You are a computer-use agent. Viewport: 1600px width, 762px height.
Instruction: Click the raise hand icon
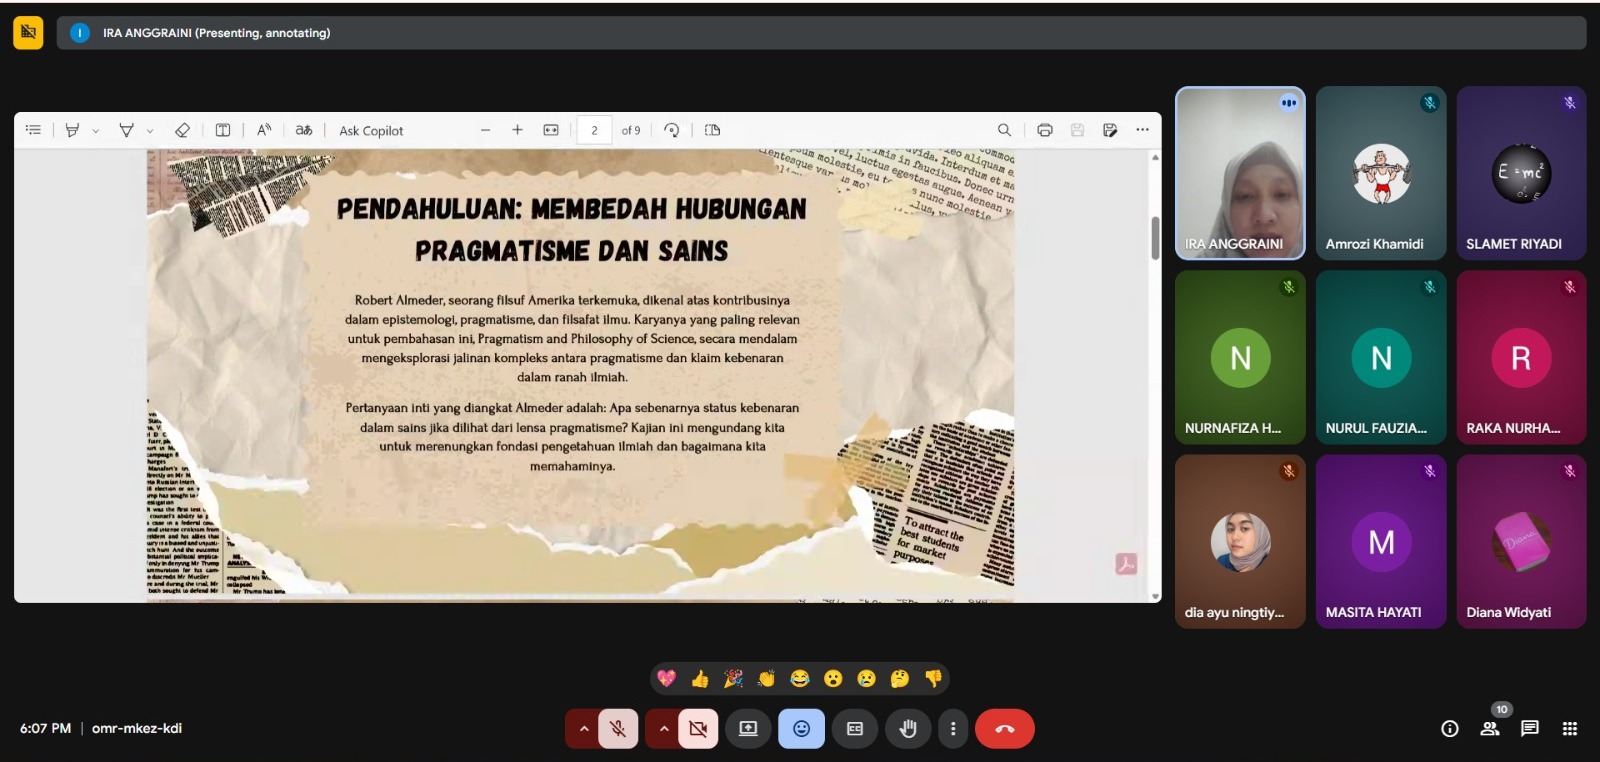[907, 729]
